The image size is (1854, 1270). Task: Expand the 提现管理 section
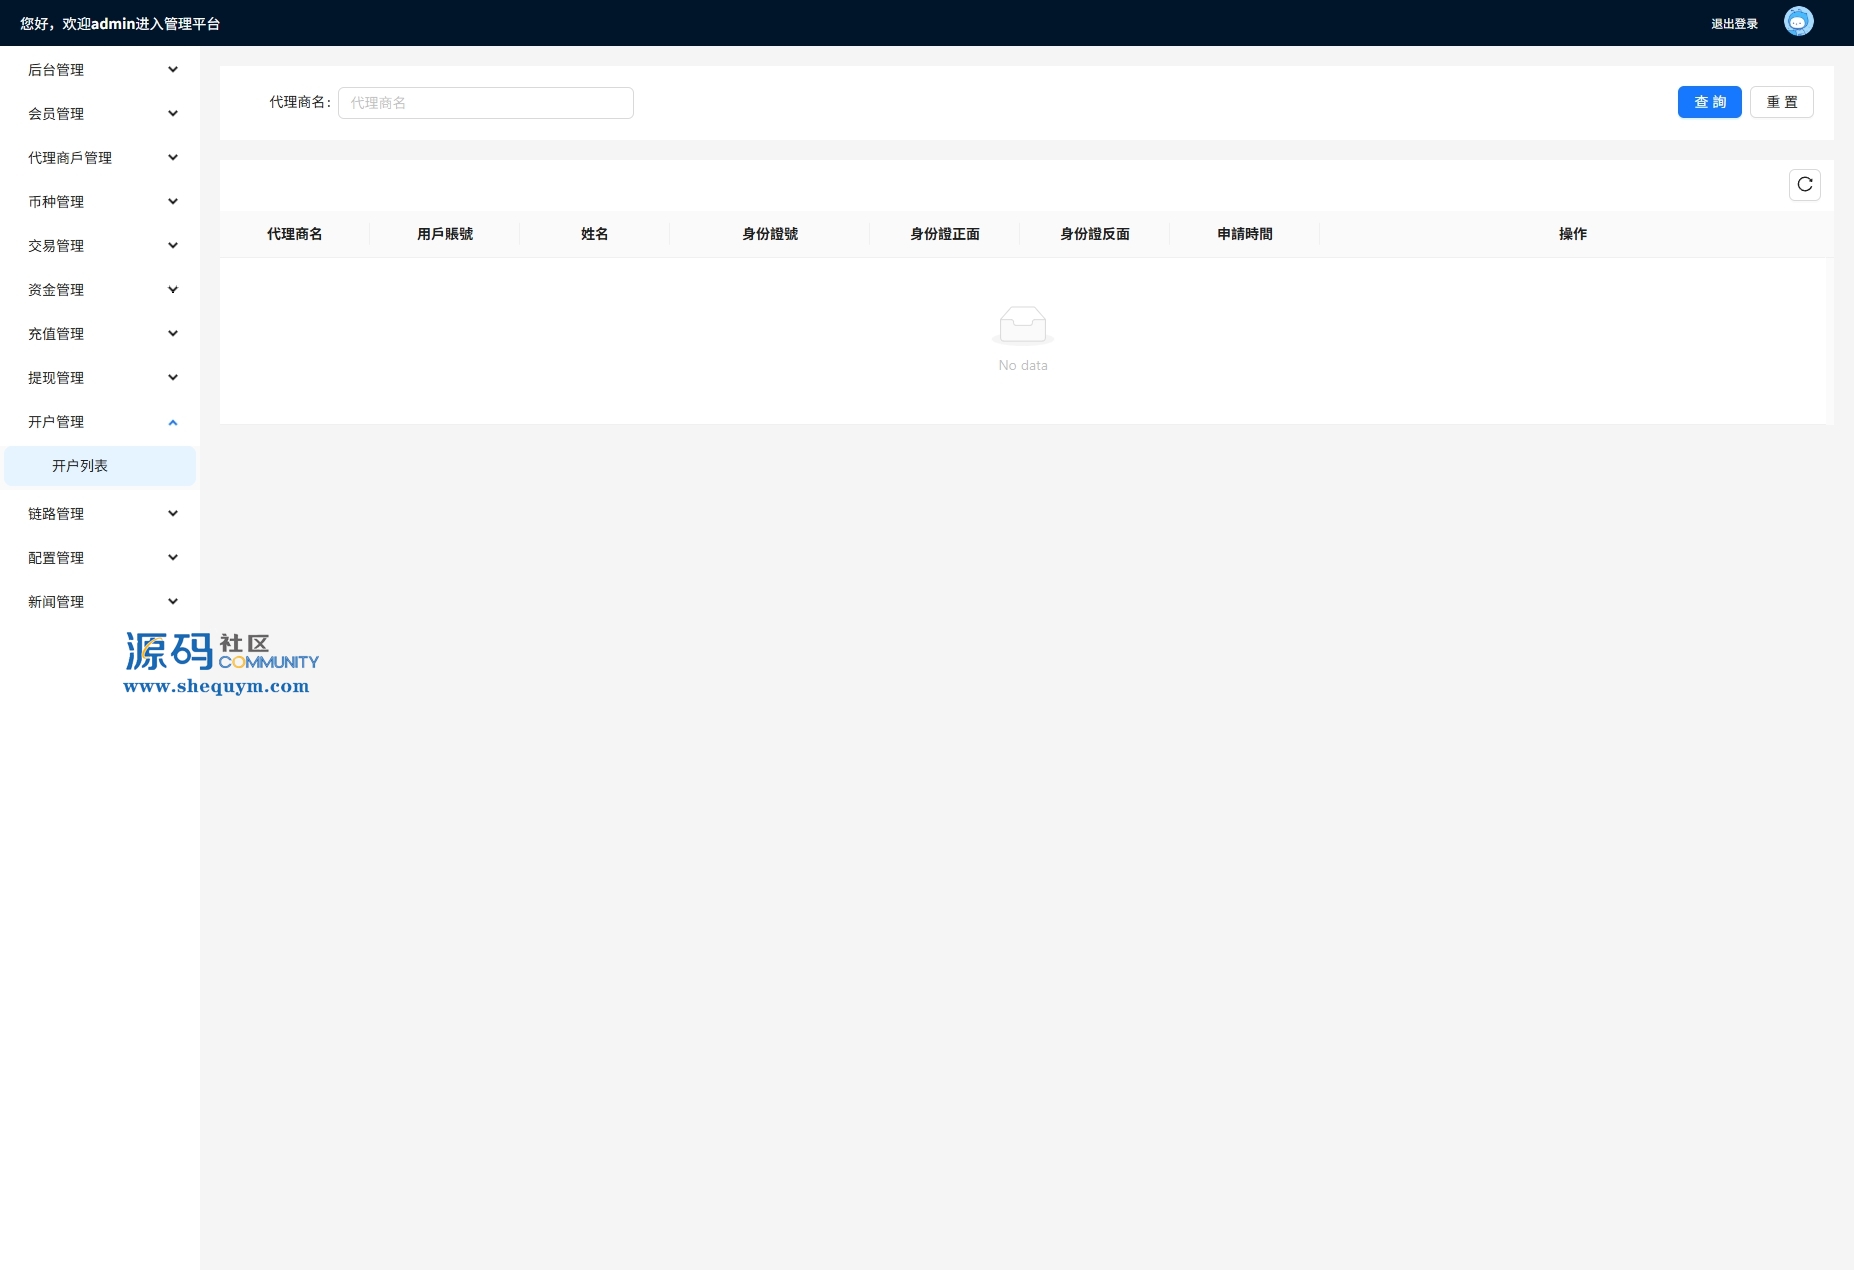point(100,378)
